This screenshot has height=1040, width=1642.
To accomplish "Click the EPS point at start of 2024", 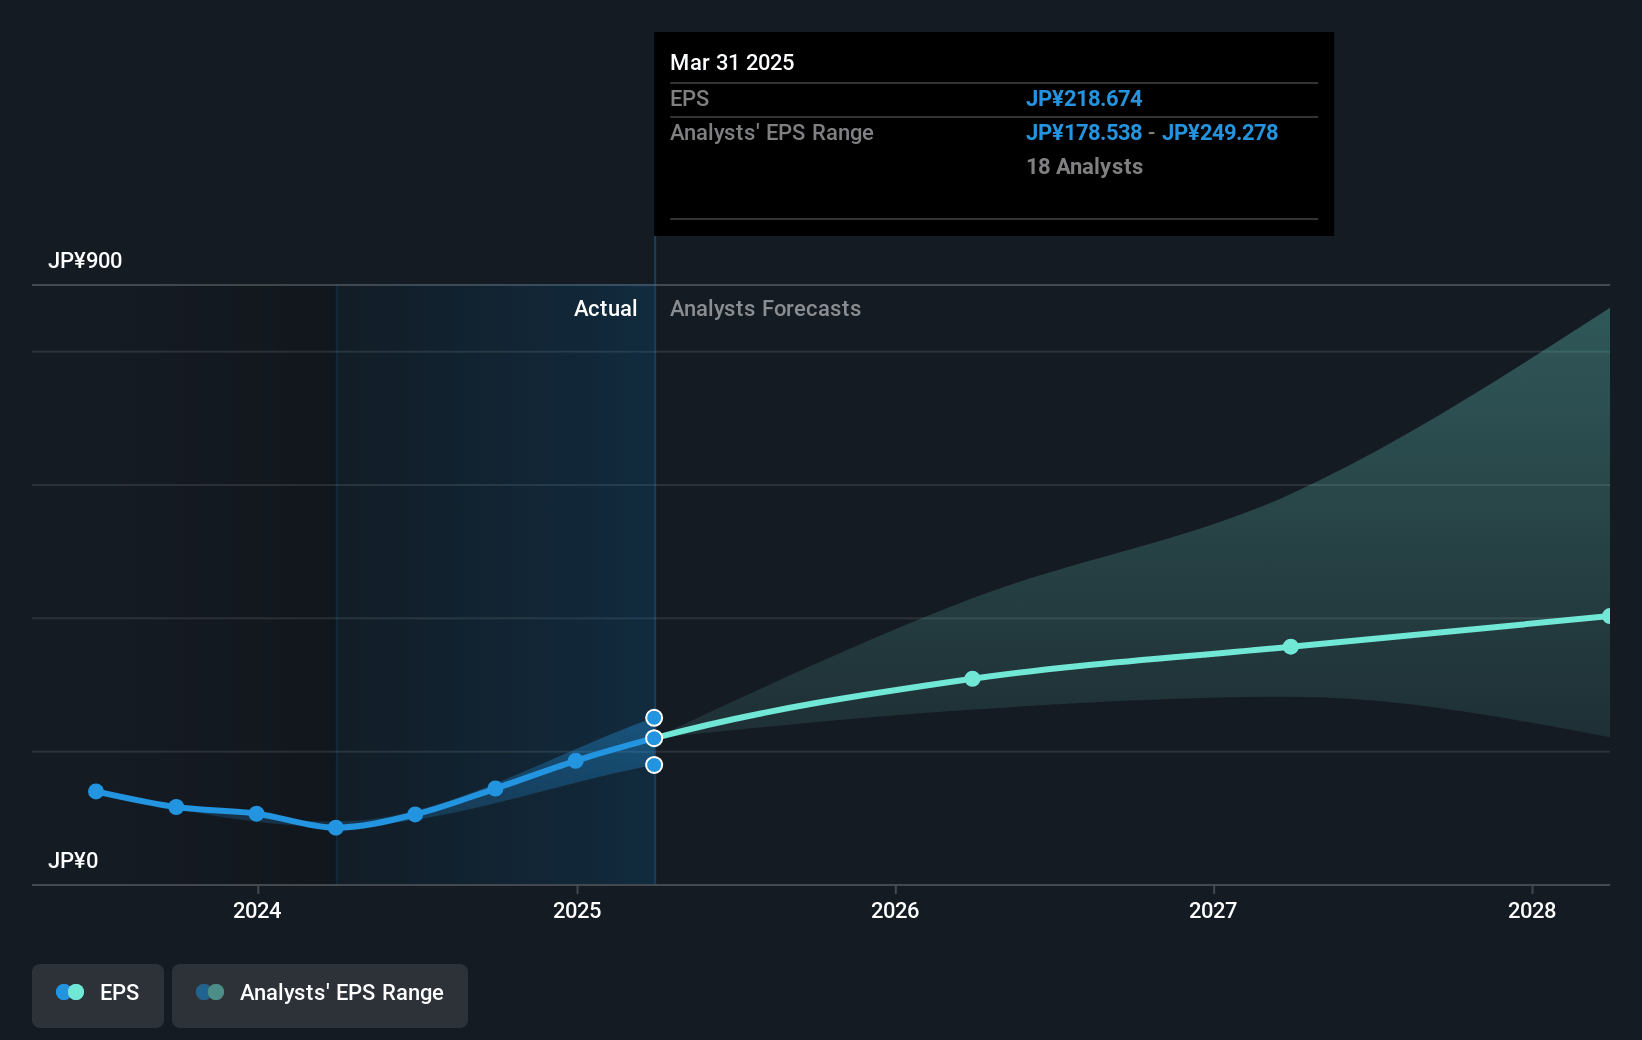I will click(x=256, y=814).
